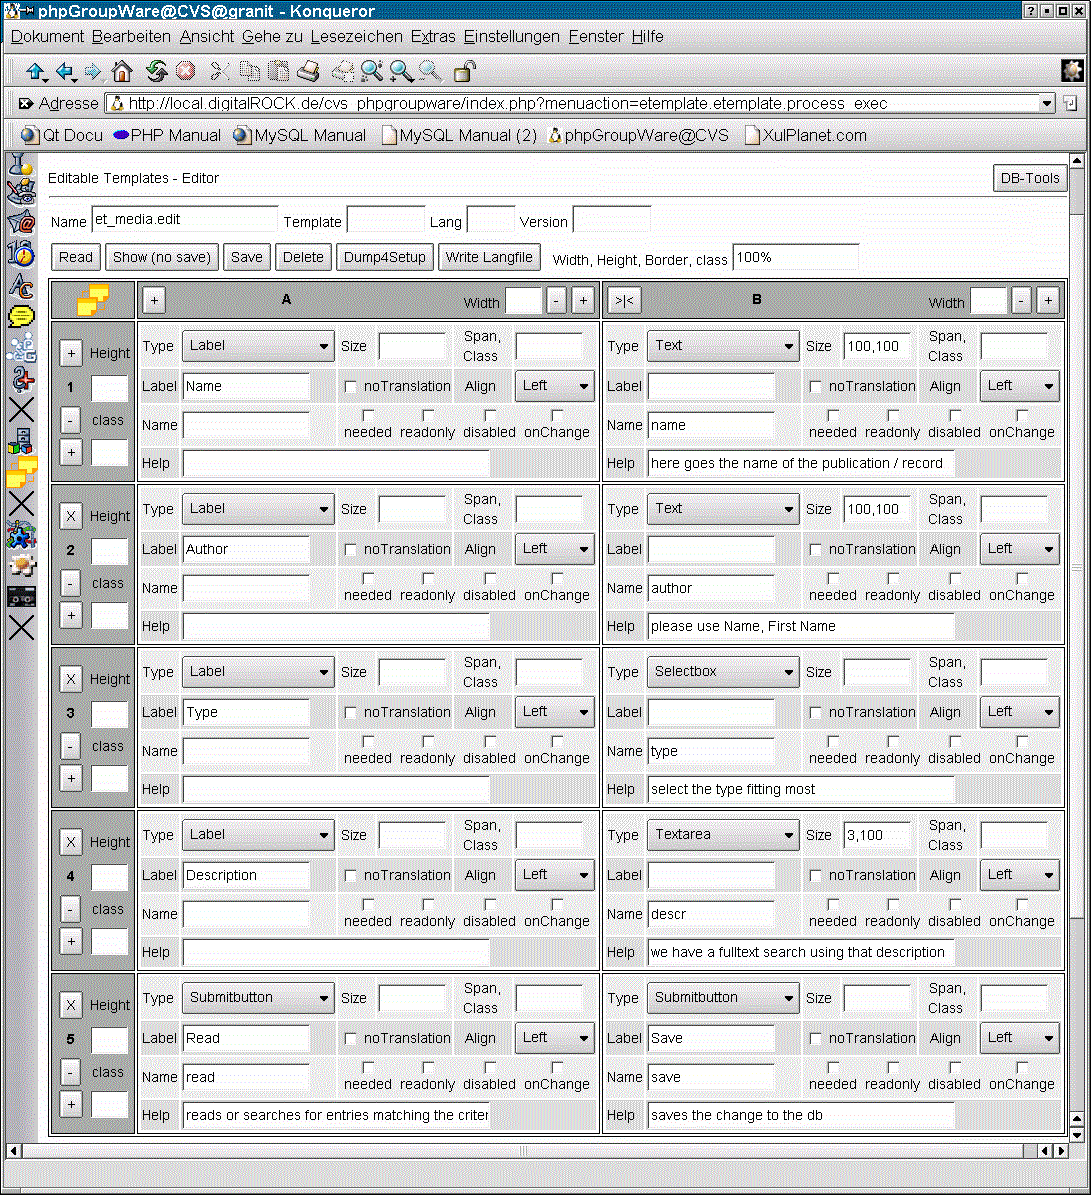Open the Ansicht menu
The height and width of the screenshot is (1195, 1091).
coord(206,37)
